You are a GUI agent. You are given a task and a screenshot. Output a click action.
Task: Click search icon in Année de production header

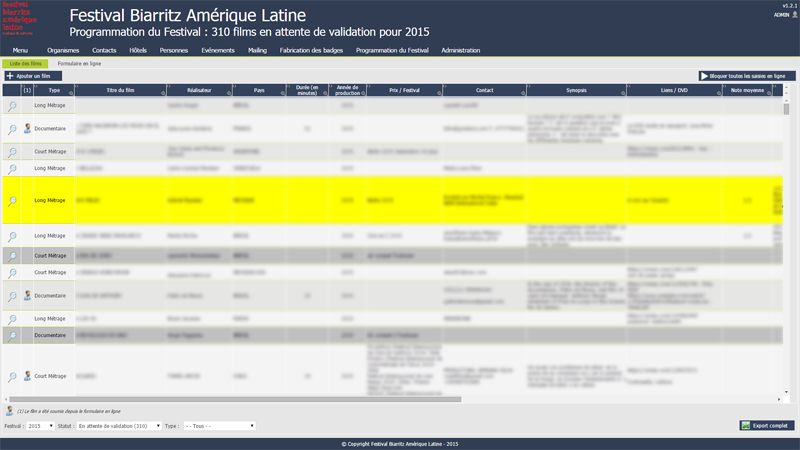coord(363,93)
